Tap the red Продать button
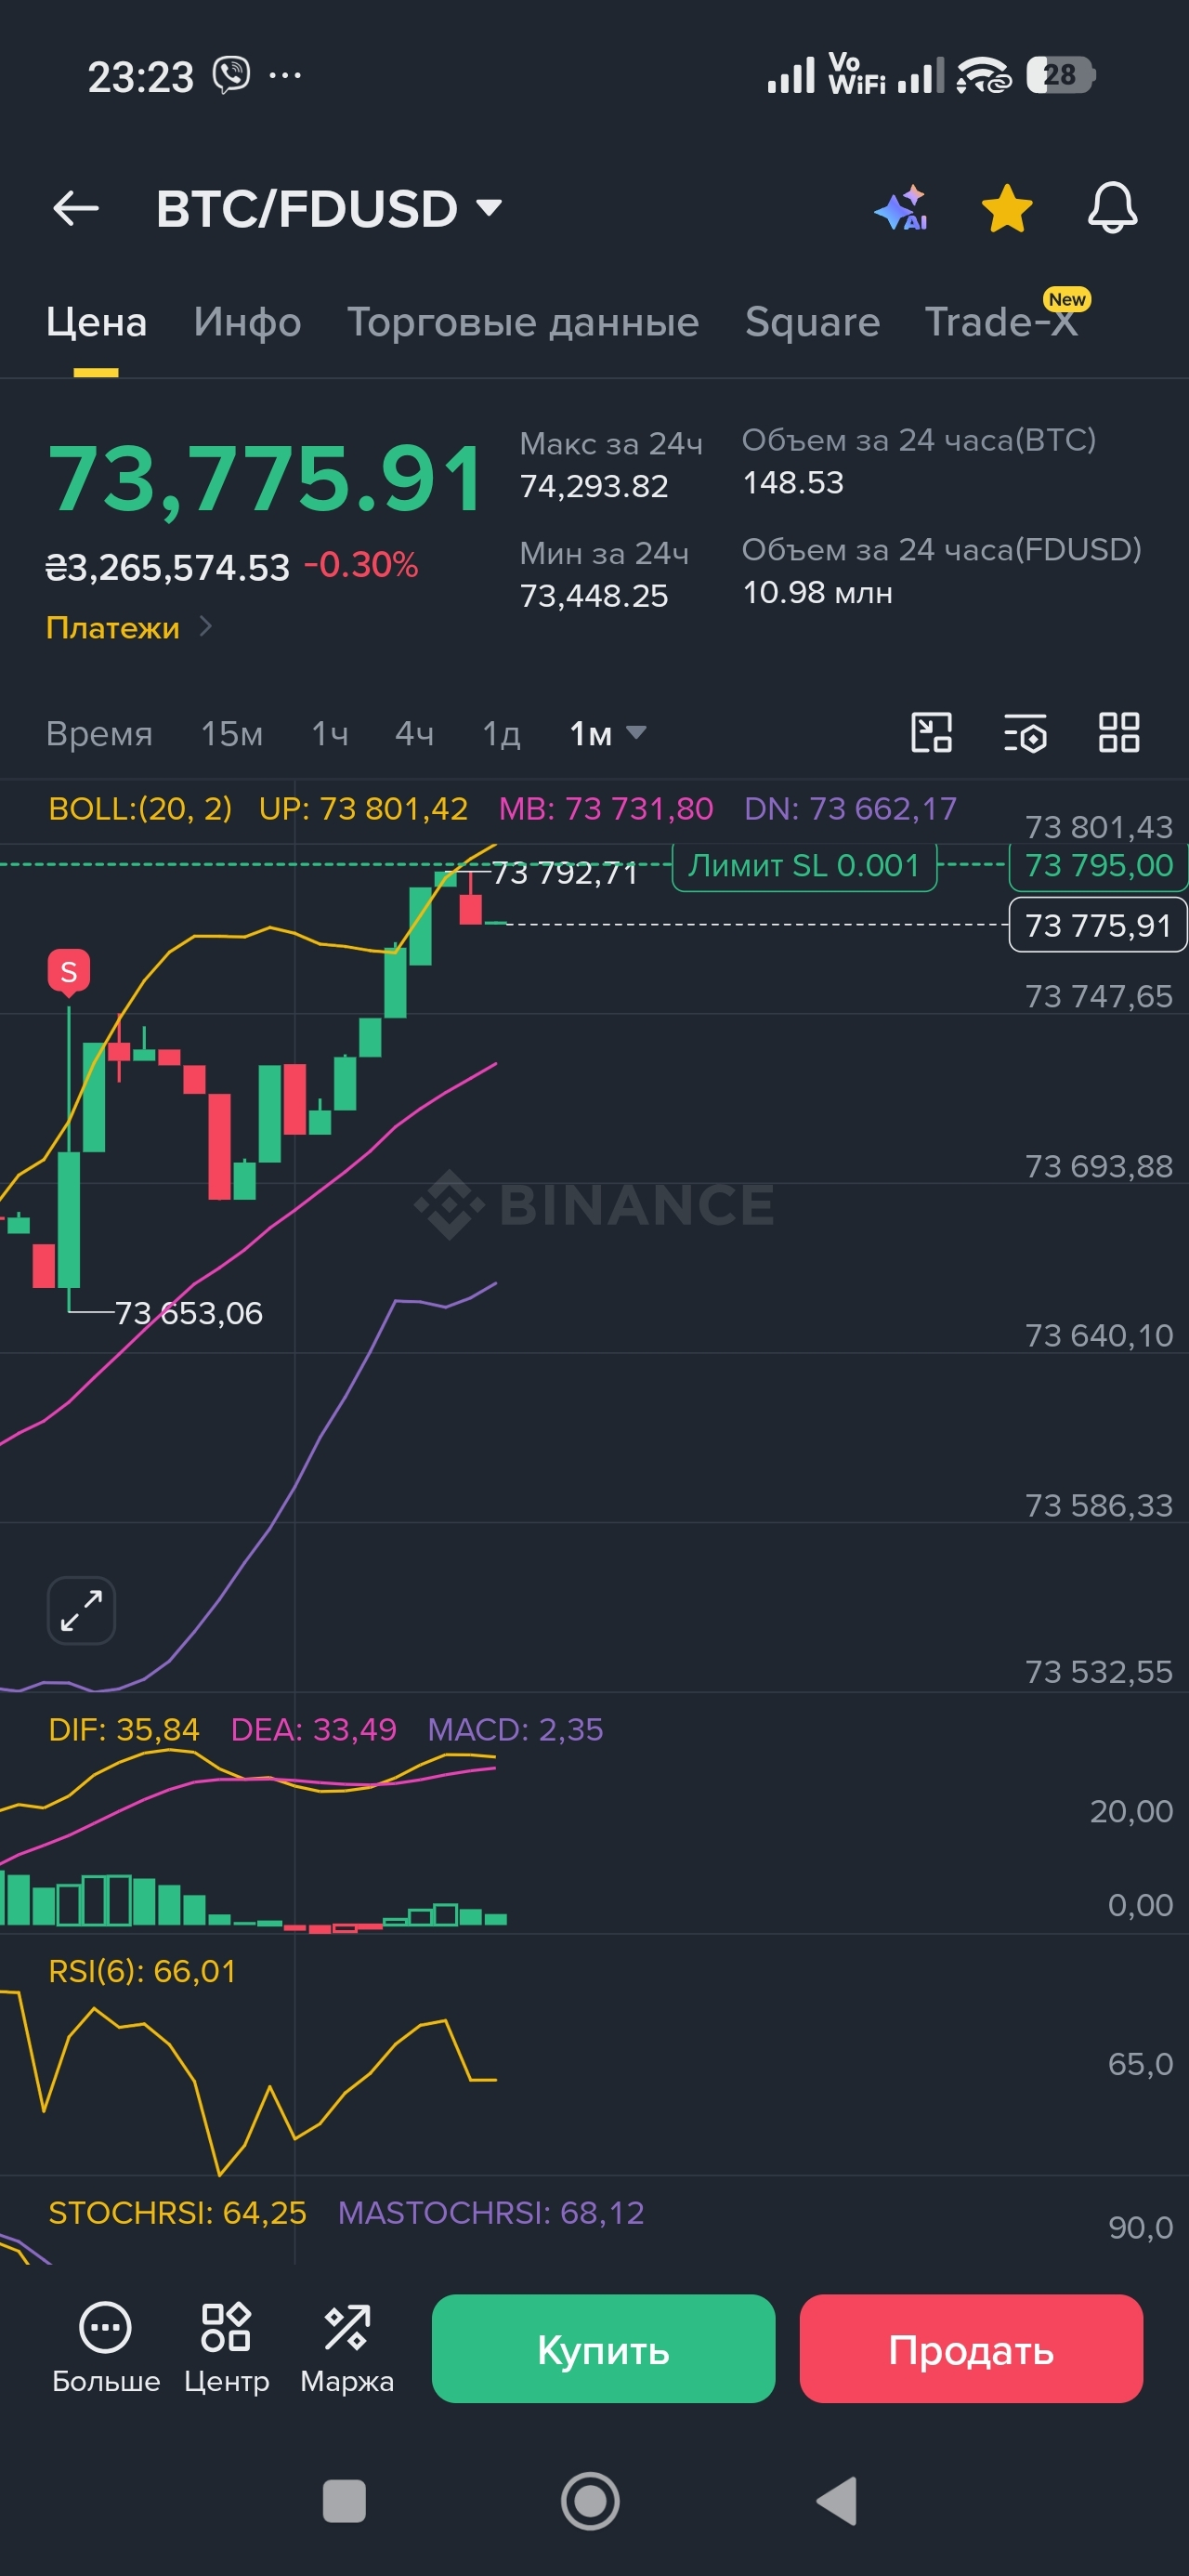Viewport: 1189px width, 2576px height. (971, 2348)
